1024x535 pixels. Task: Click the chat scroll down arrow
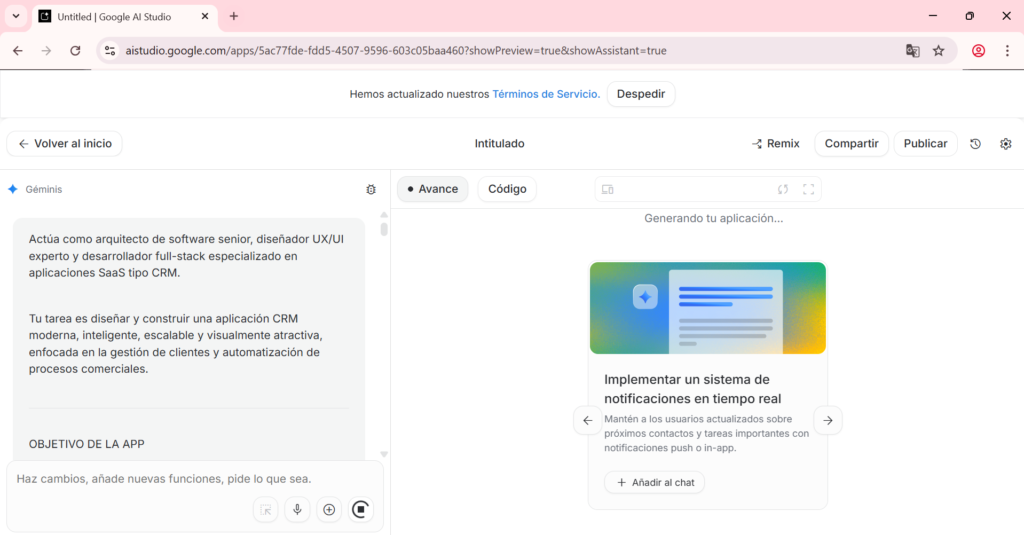point(384,454)
